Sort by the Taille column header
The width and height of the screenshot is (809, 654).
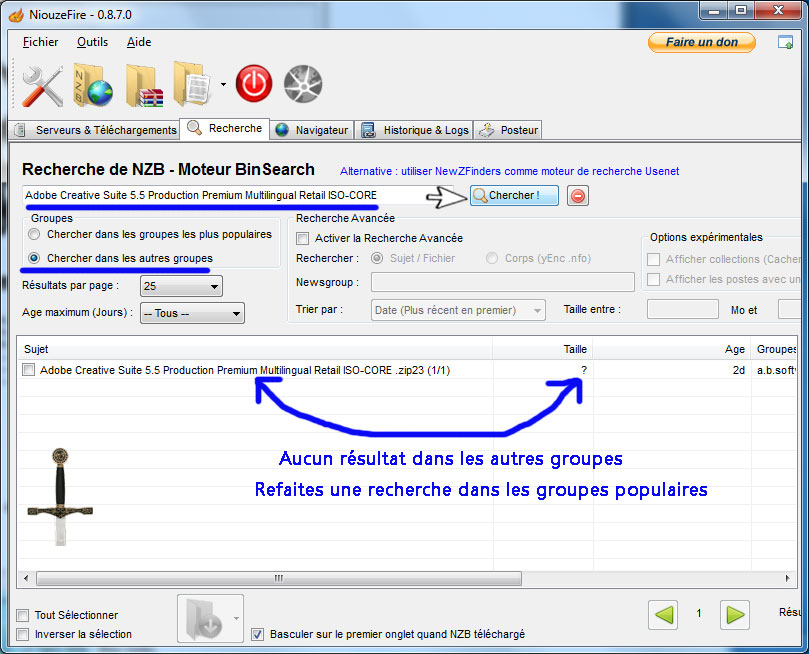pyautogui.click(x=543, y=349)
